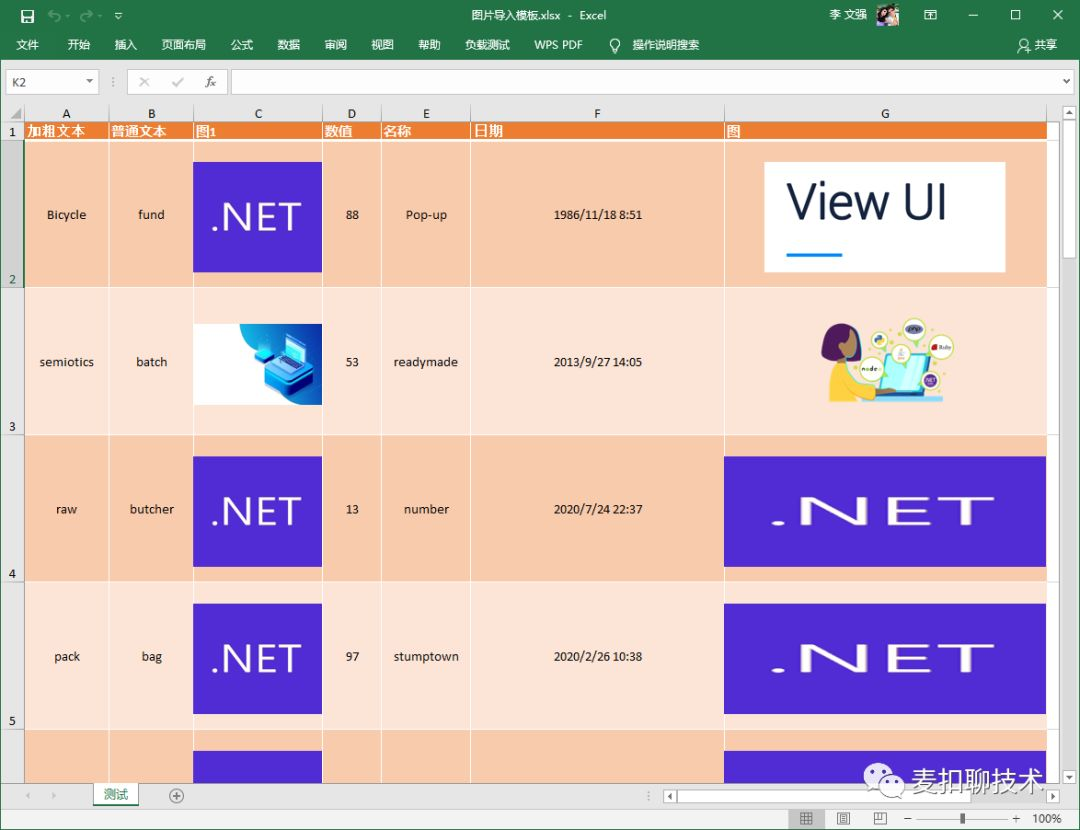Click the formula bar cancel X icon
Viewport: 1080px width, 830px height.
(144, 82)
